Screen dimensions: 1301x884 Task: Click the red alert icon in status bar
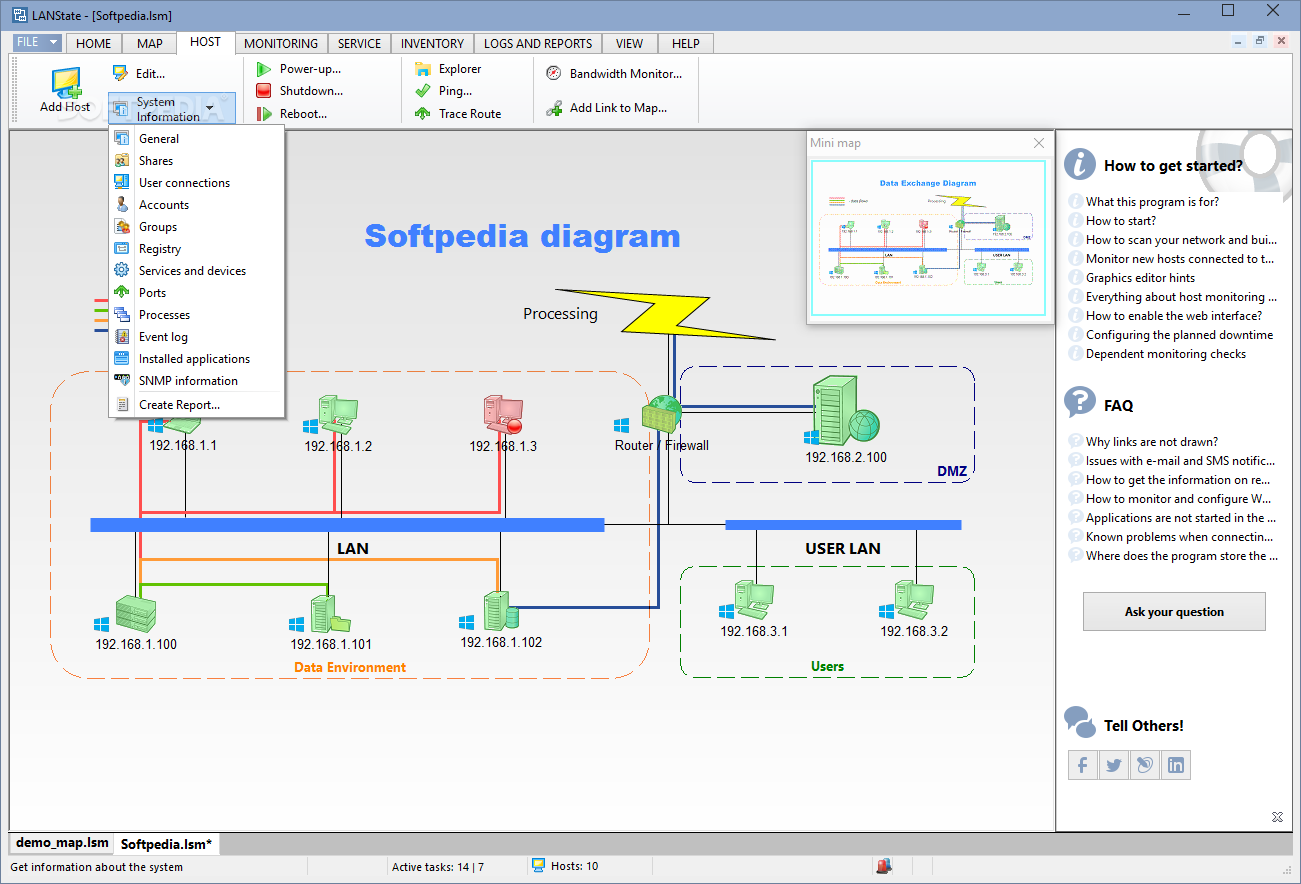pos(884,866)
